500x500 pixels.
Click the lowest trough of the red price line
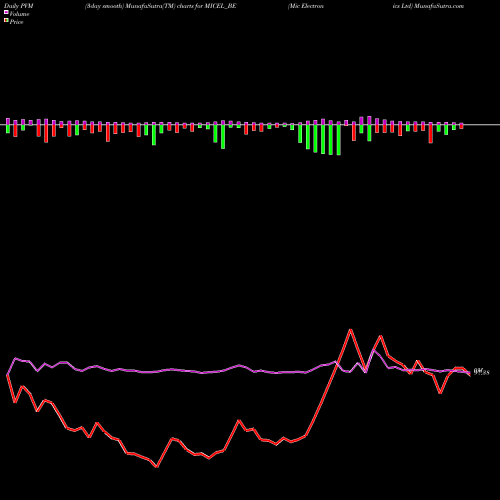(x=157, y=467)
